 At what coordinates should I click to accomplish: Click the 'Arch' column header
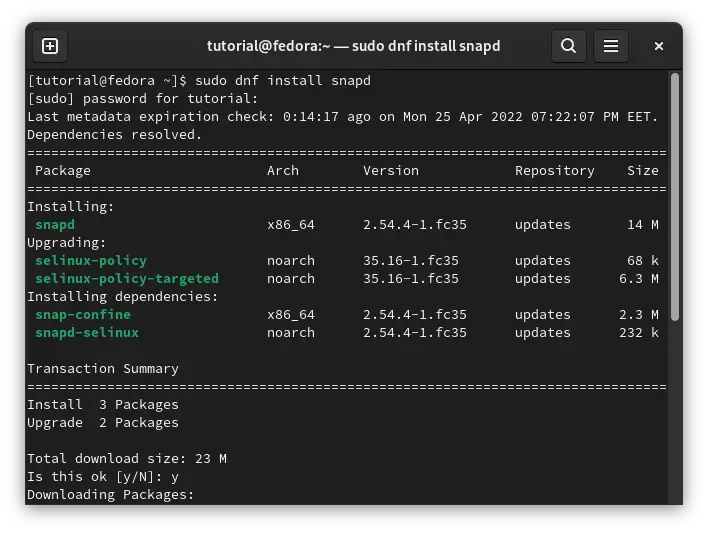click(x=283, y=171)
